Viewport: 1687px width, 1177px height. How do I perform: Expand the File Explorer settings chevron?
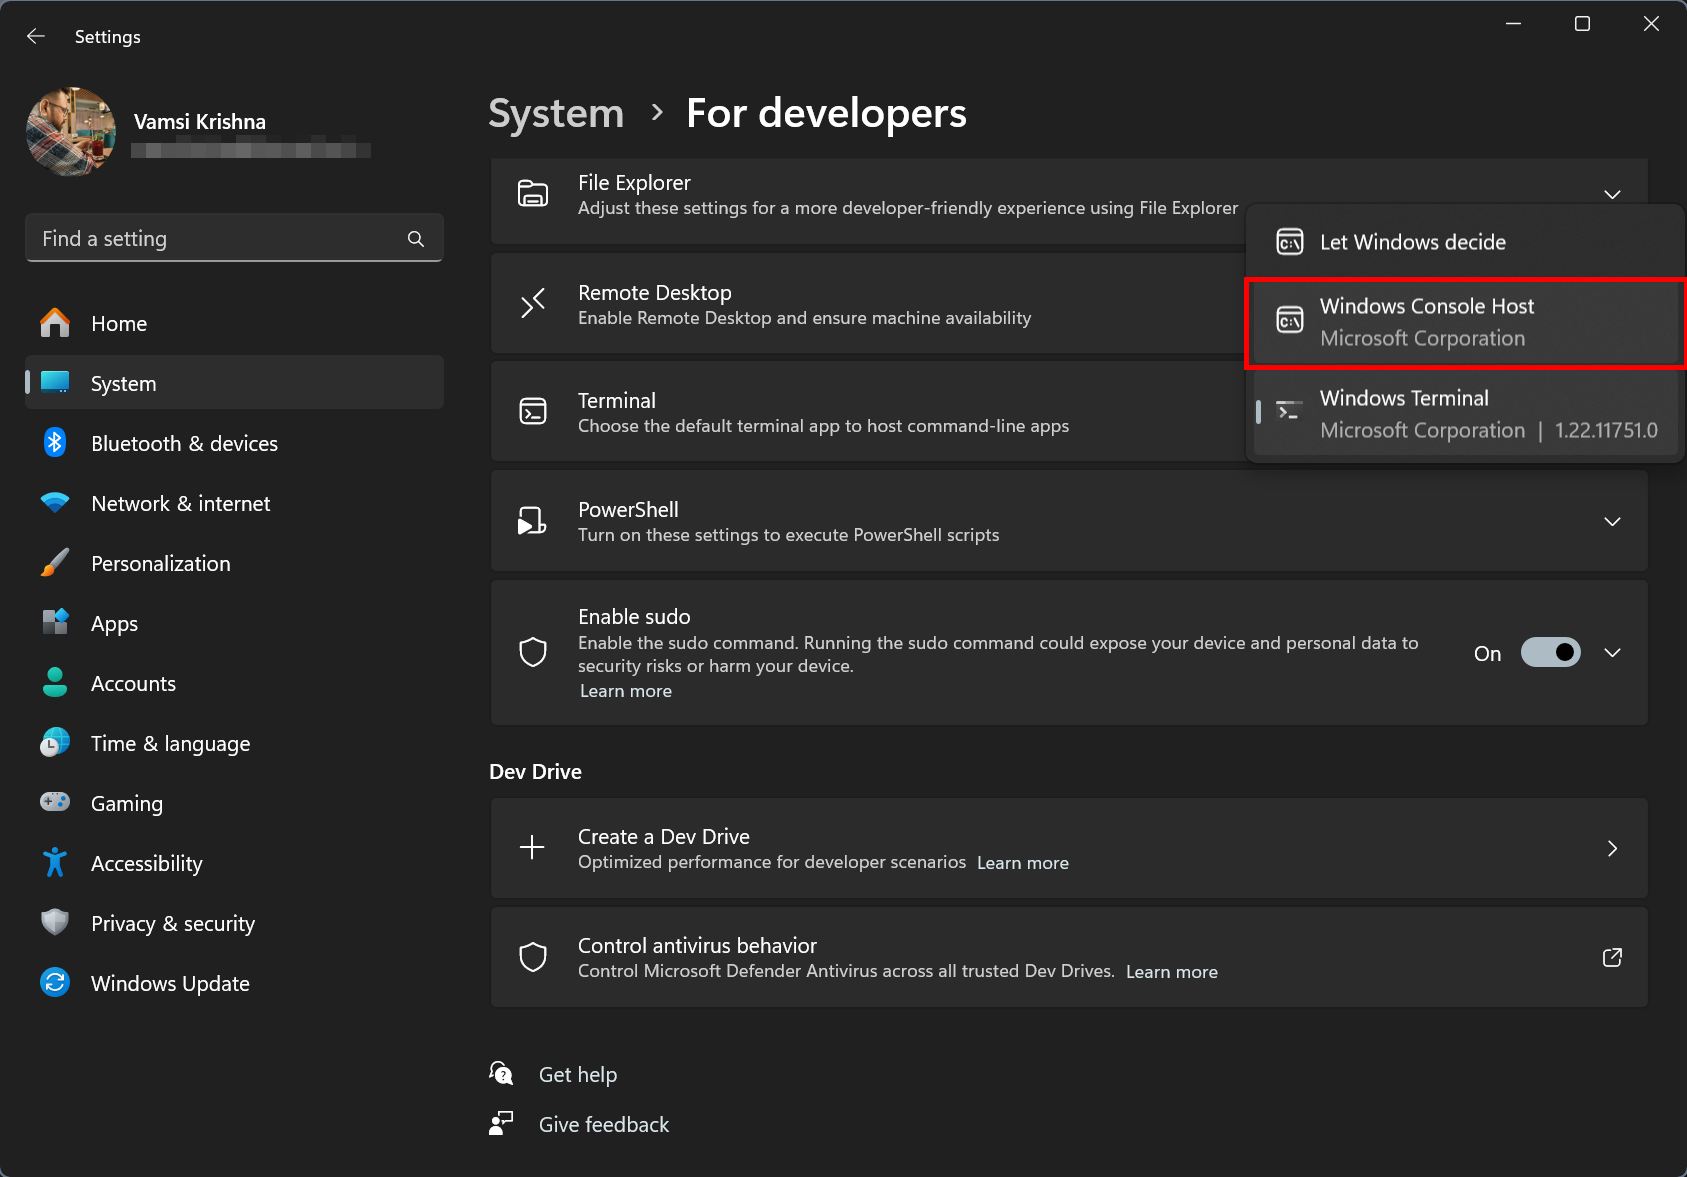click(1612, 194)
